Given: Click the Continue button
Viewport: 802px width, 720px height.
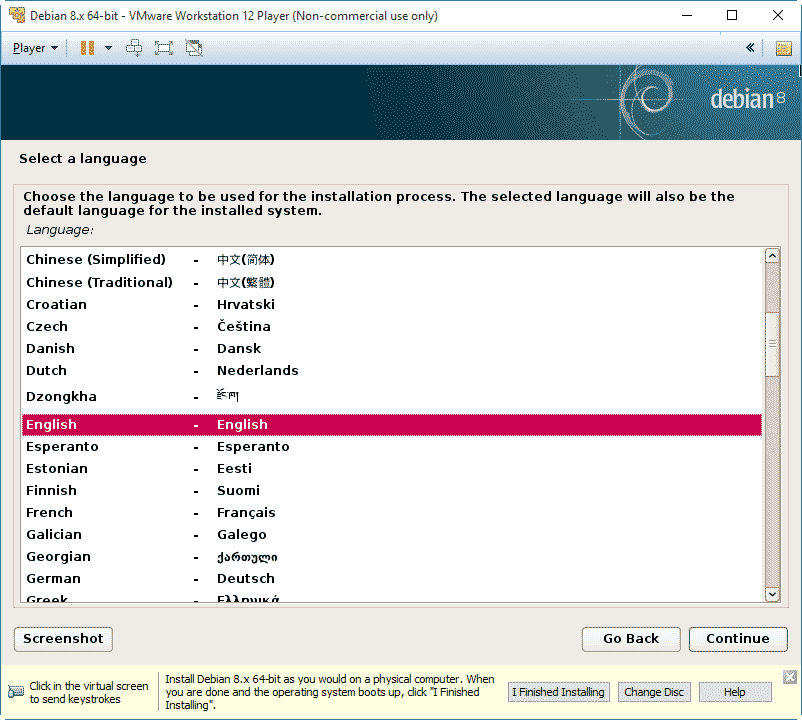Looking at the screenshot, I should click(737, 639).
